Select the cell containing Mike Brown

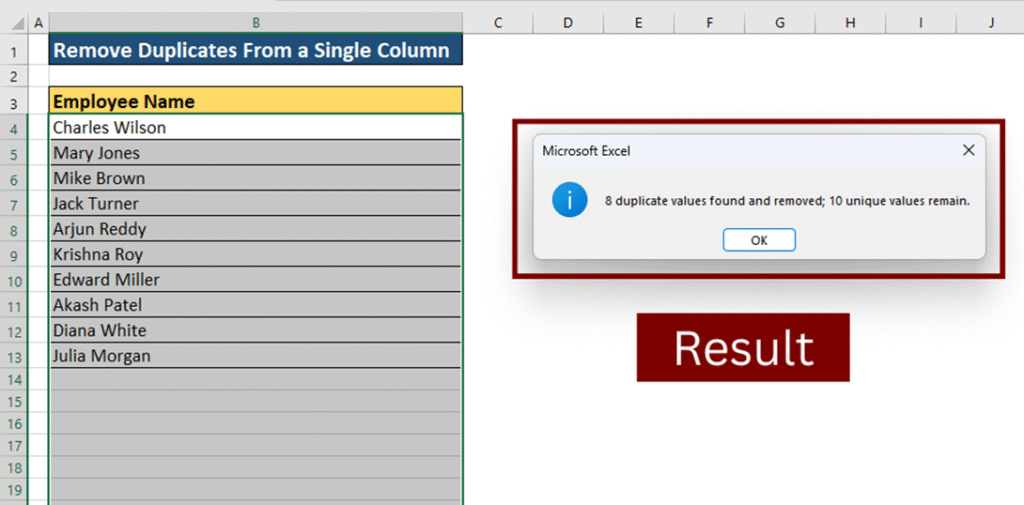tap(256, 178)
